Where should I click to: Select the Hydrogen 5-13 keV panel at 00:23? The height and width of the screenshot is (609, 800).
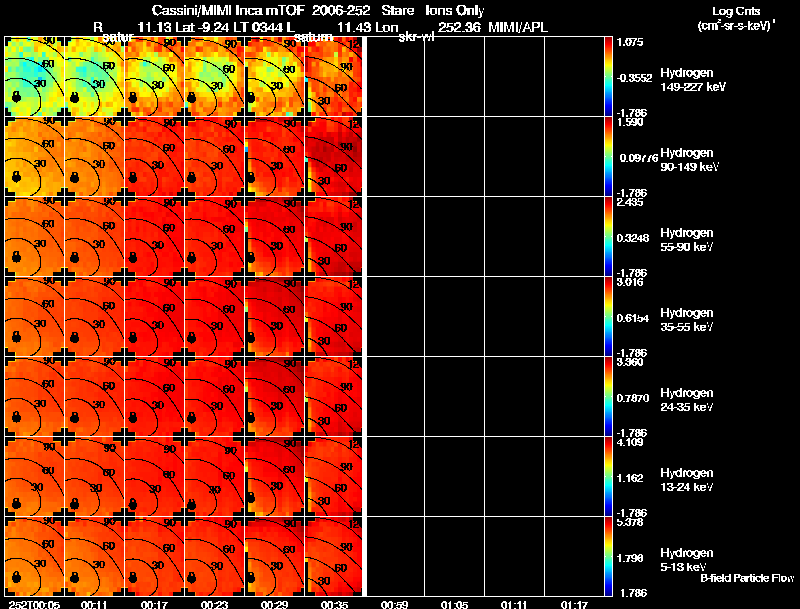(214, 556)
